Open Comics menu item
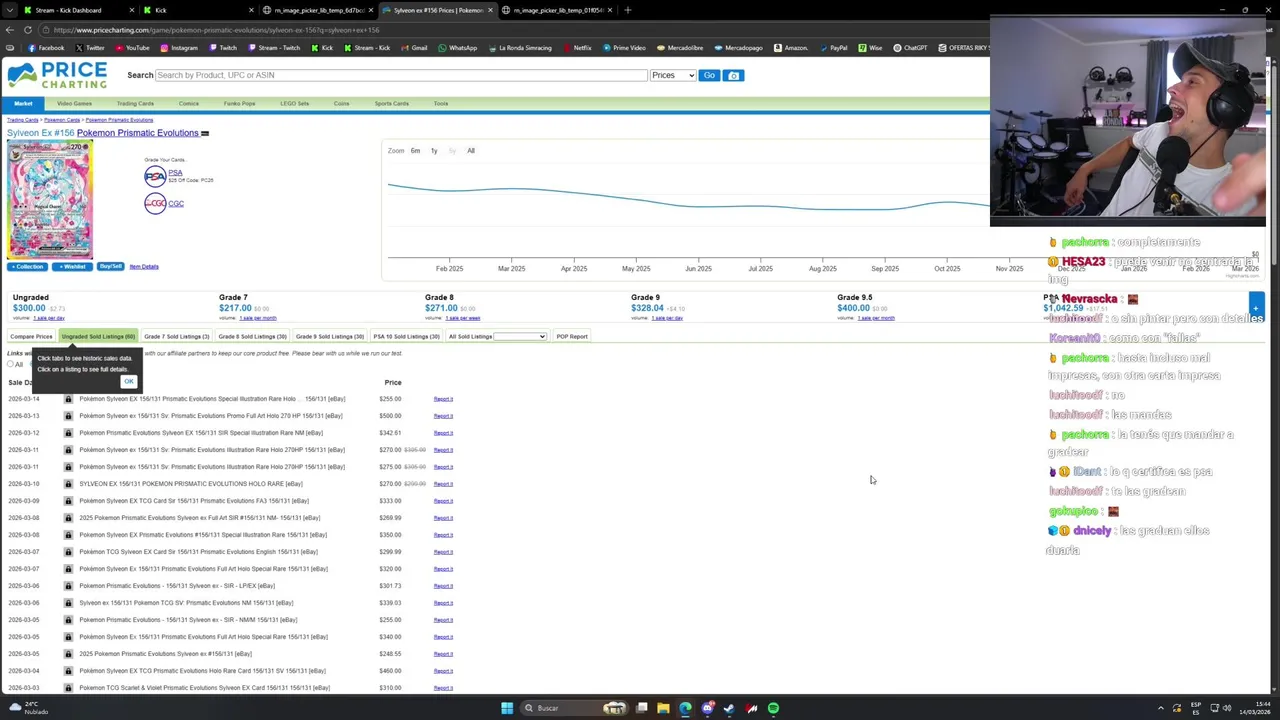Image resolution: width=1280 pixels, height=720 pixels. pyautogui.click(x=188, y=103)
